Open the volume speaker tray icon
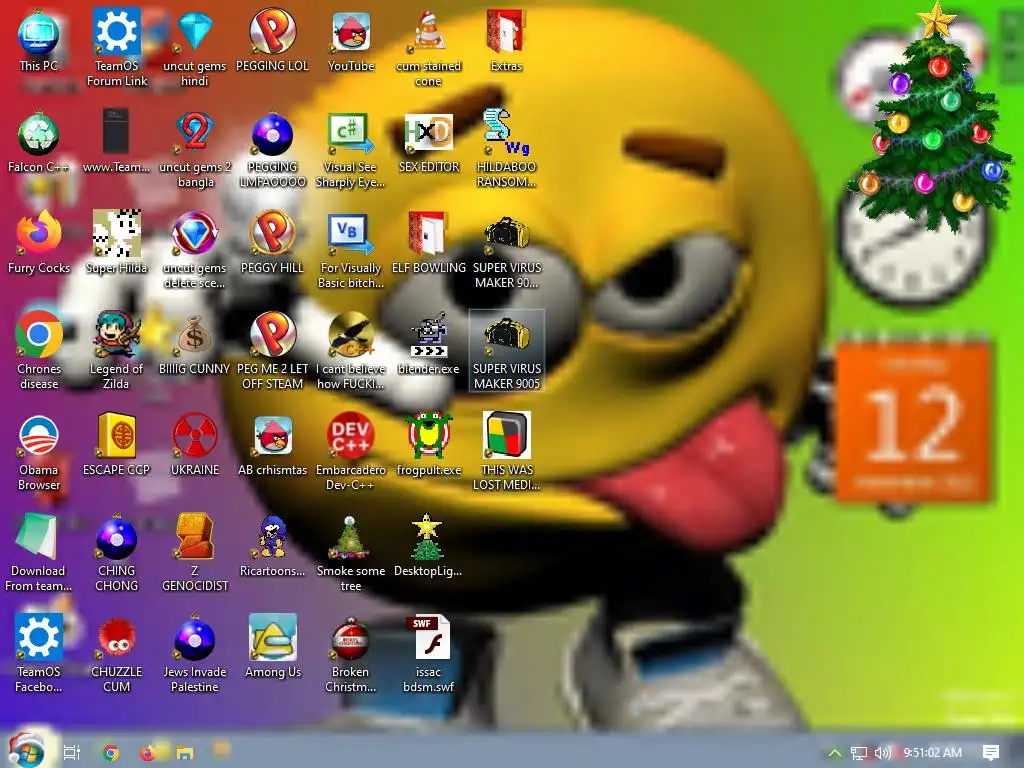 [x=882, y=752]
